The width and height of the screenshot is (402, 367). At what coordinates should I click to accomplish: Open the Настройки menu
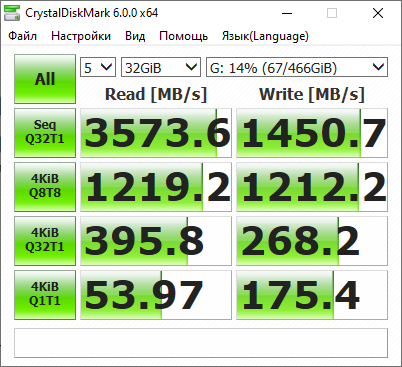pos(81,36)
